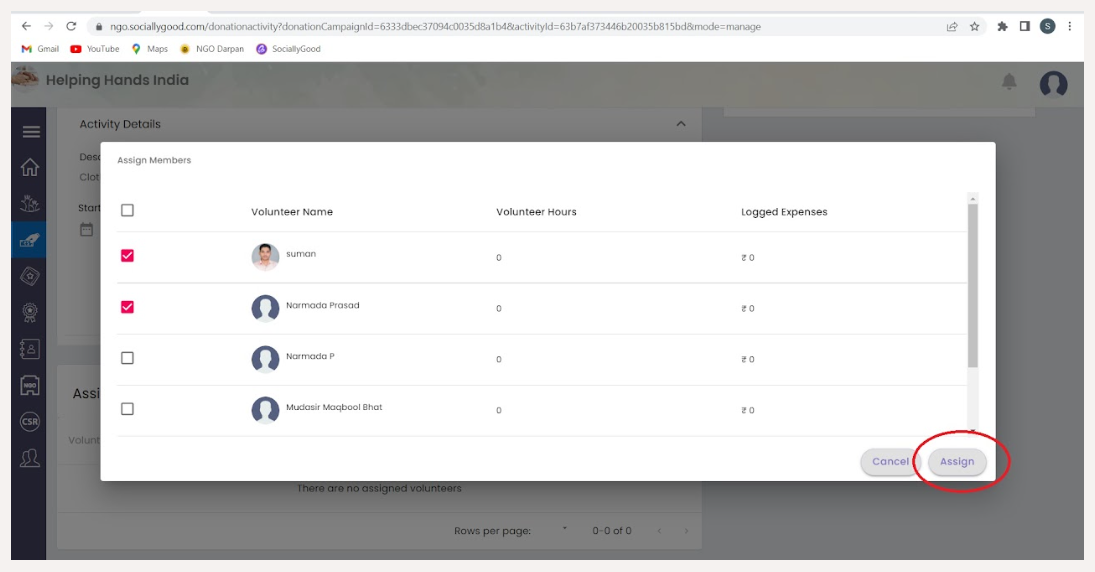Uncheck the Narmada Prasad checkbox
Screen dimensions: 1095x572
pyautogui.click(x=127, y=307)
